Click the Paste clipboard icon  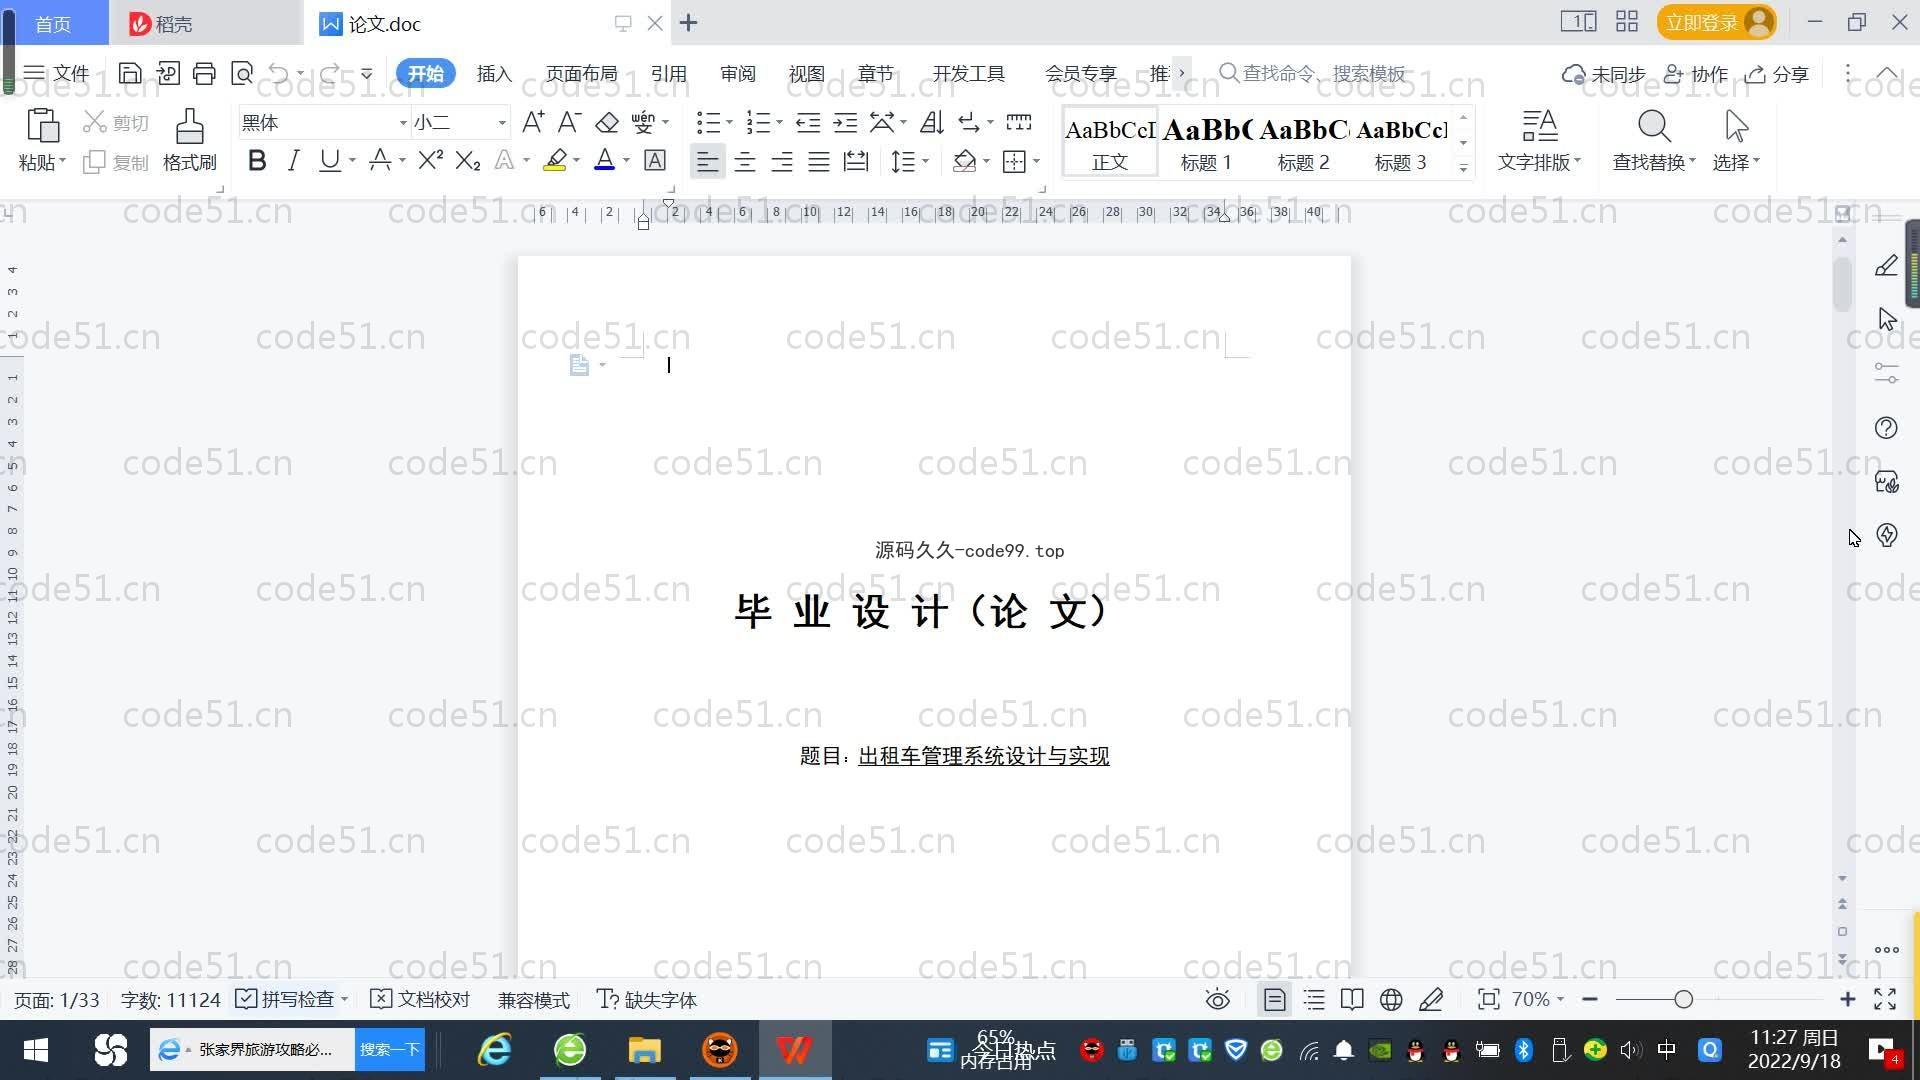pos(42,127)
